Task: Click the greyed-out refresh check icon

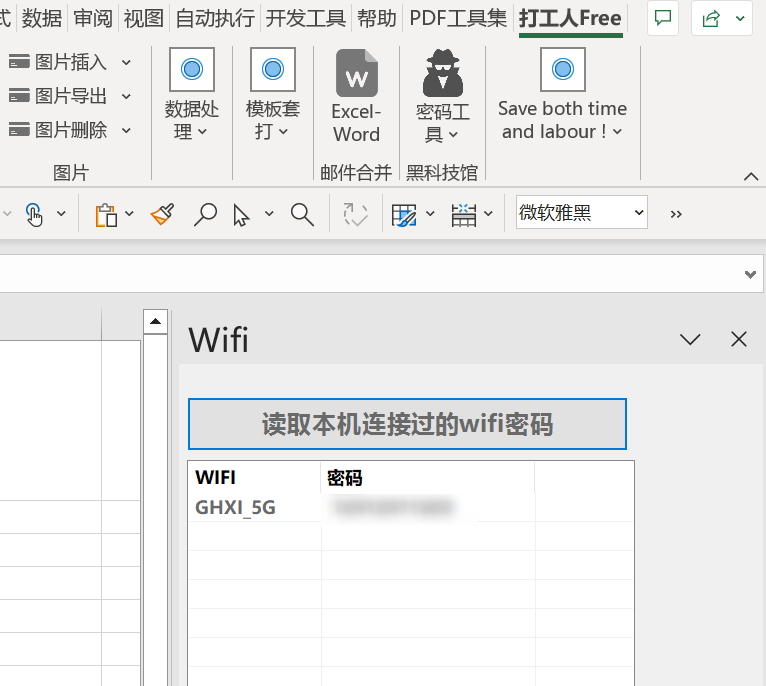Action: 355,214
